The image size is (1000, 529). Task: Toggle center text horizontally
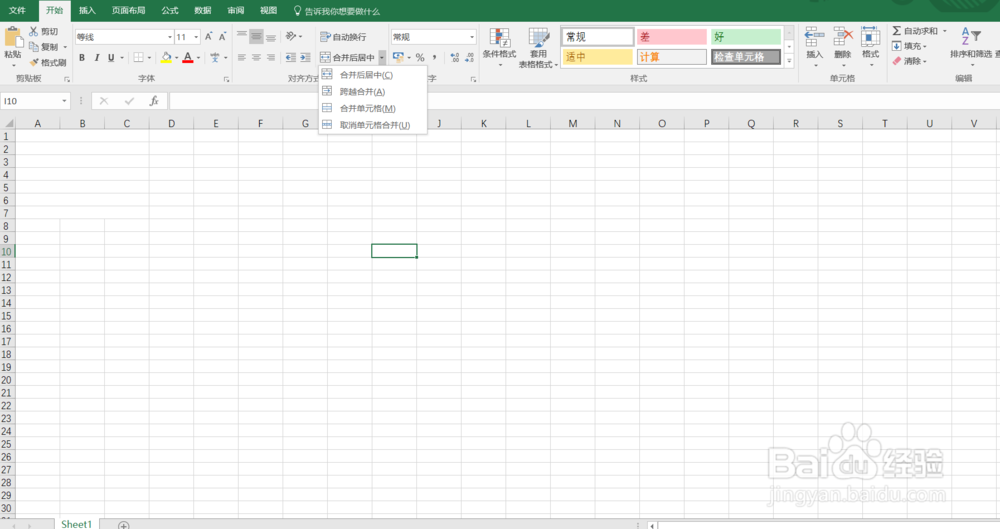(x=256, y=57)
